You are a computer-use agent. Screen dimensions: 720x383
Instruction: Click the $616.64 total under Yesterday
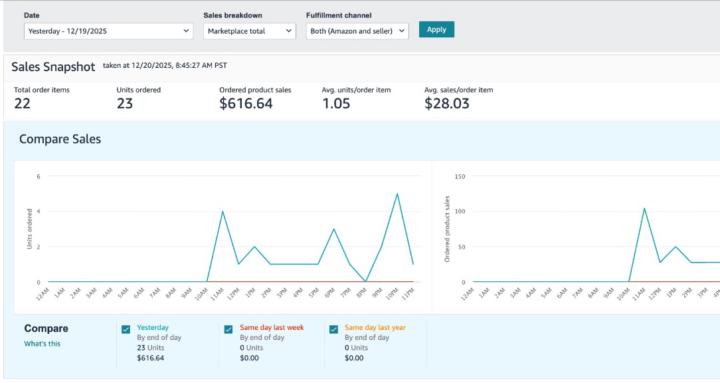pyautogui.click(x=150, y=358)
